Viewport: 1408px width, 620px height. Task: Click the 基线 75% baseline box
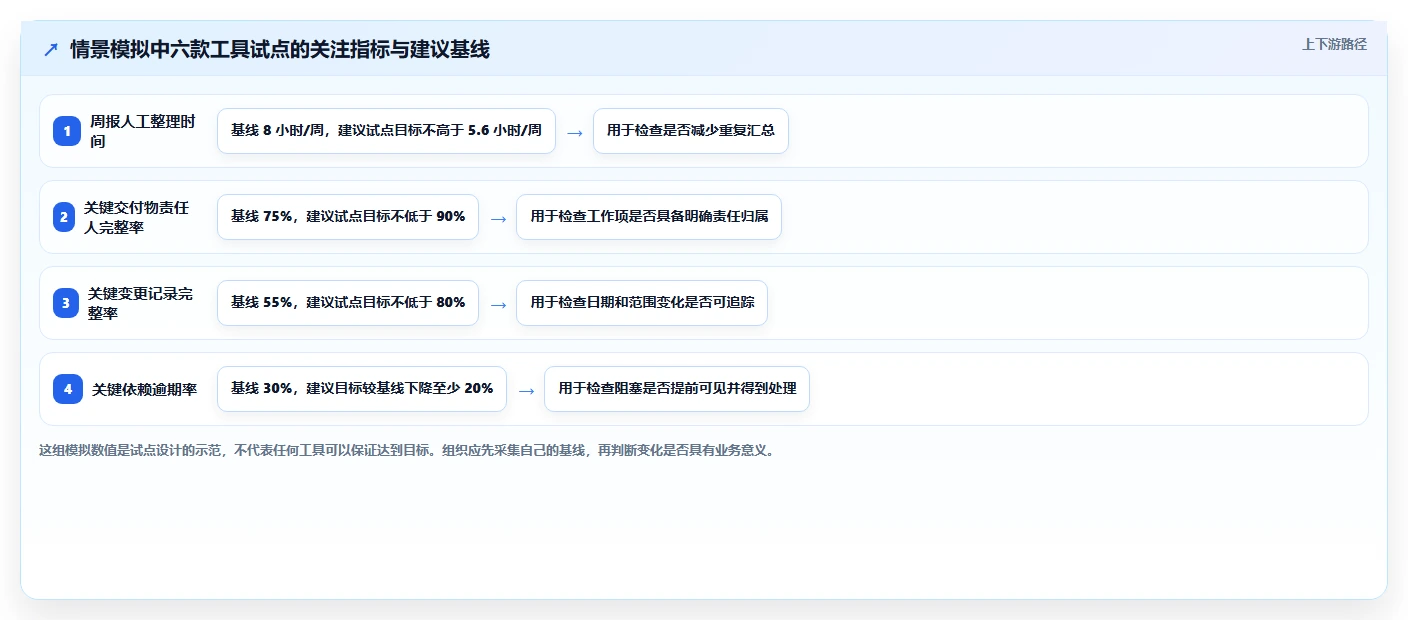pyautogui.click(x=348, y=217)
